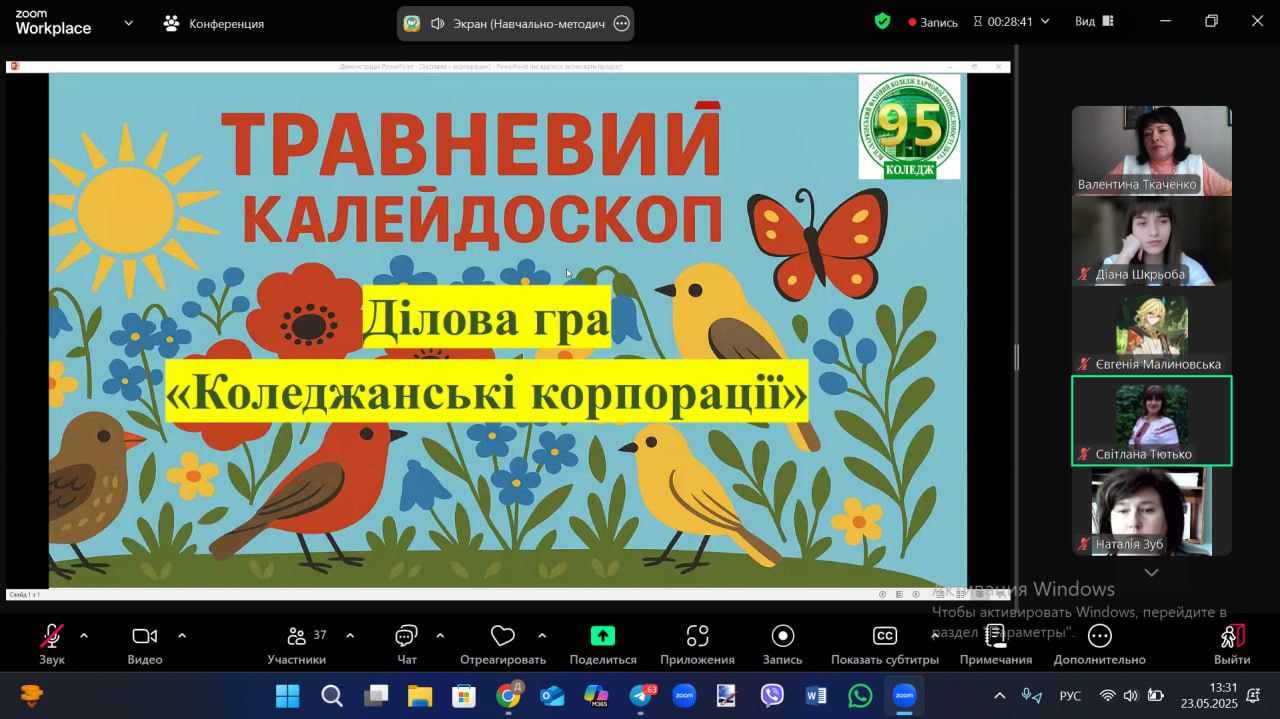Open the Вид view layout menu
Screen dimensions: 1280x719
(1094, 21)
